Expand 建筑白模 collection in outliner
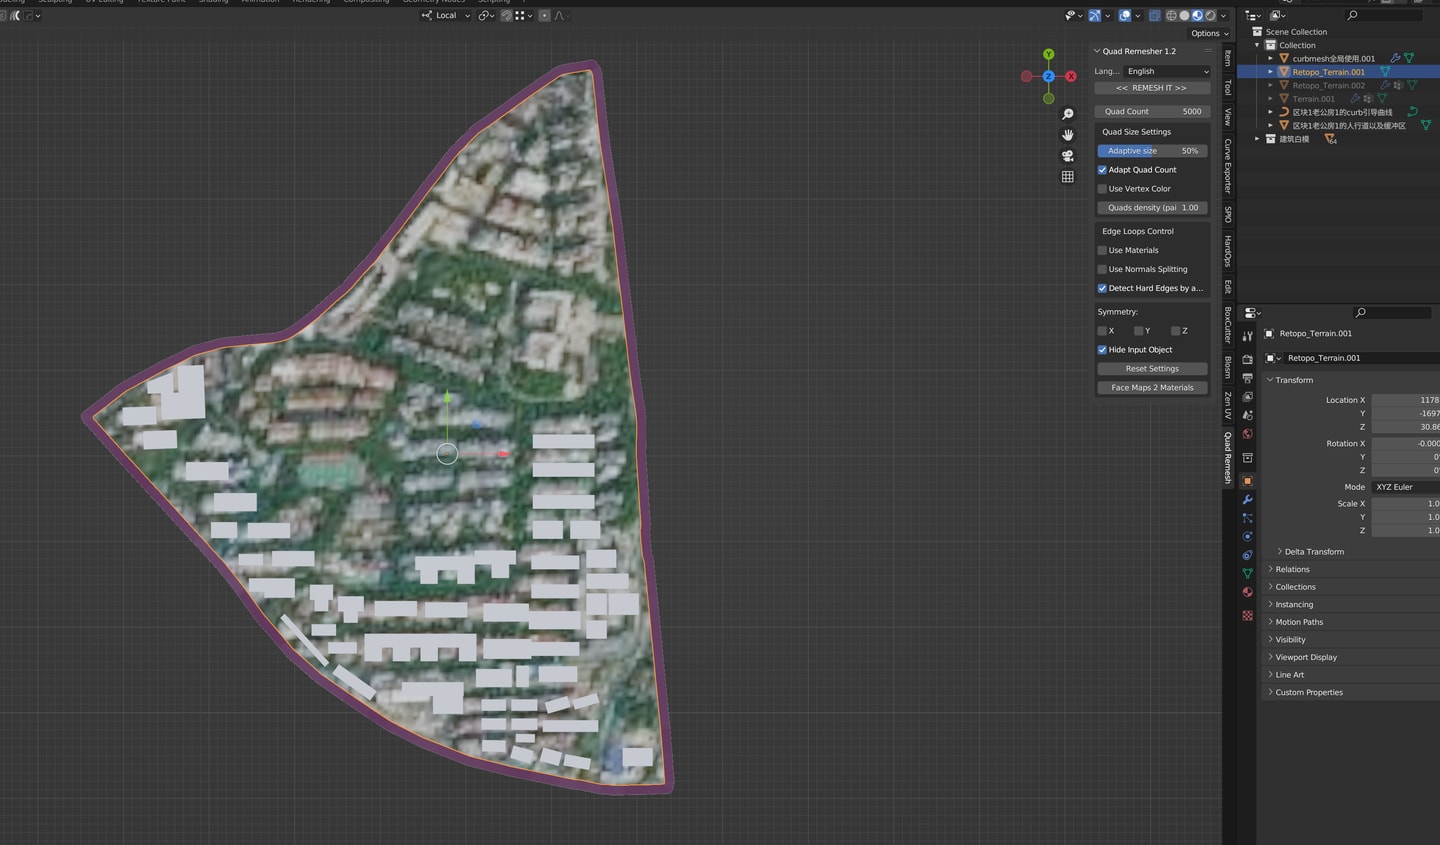 click(1258, 139)
